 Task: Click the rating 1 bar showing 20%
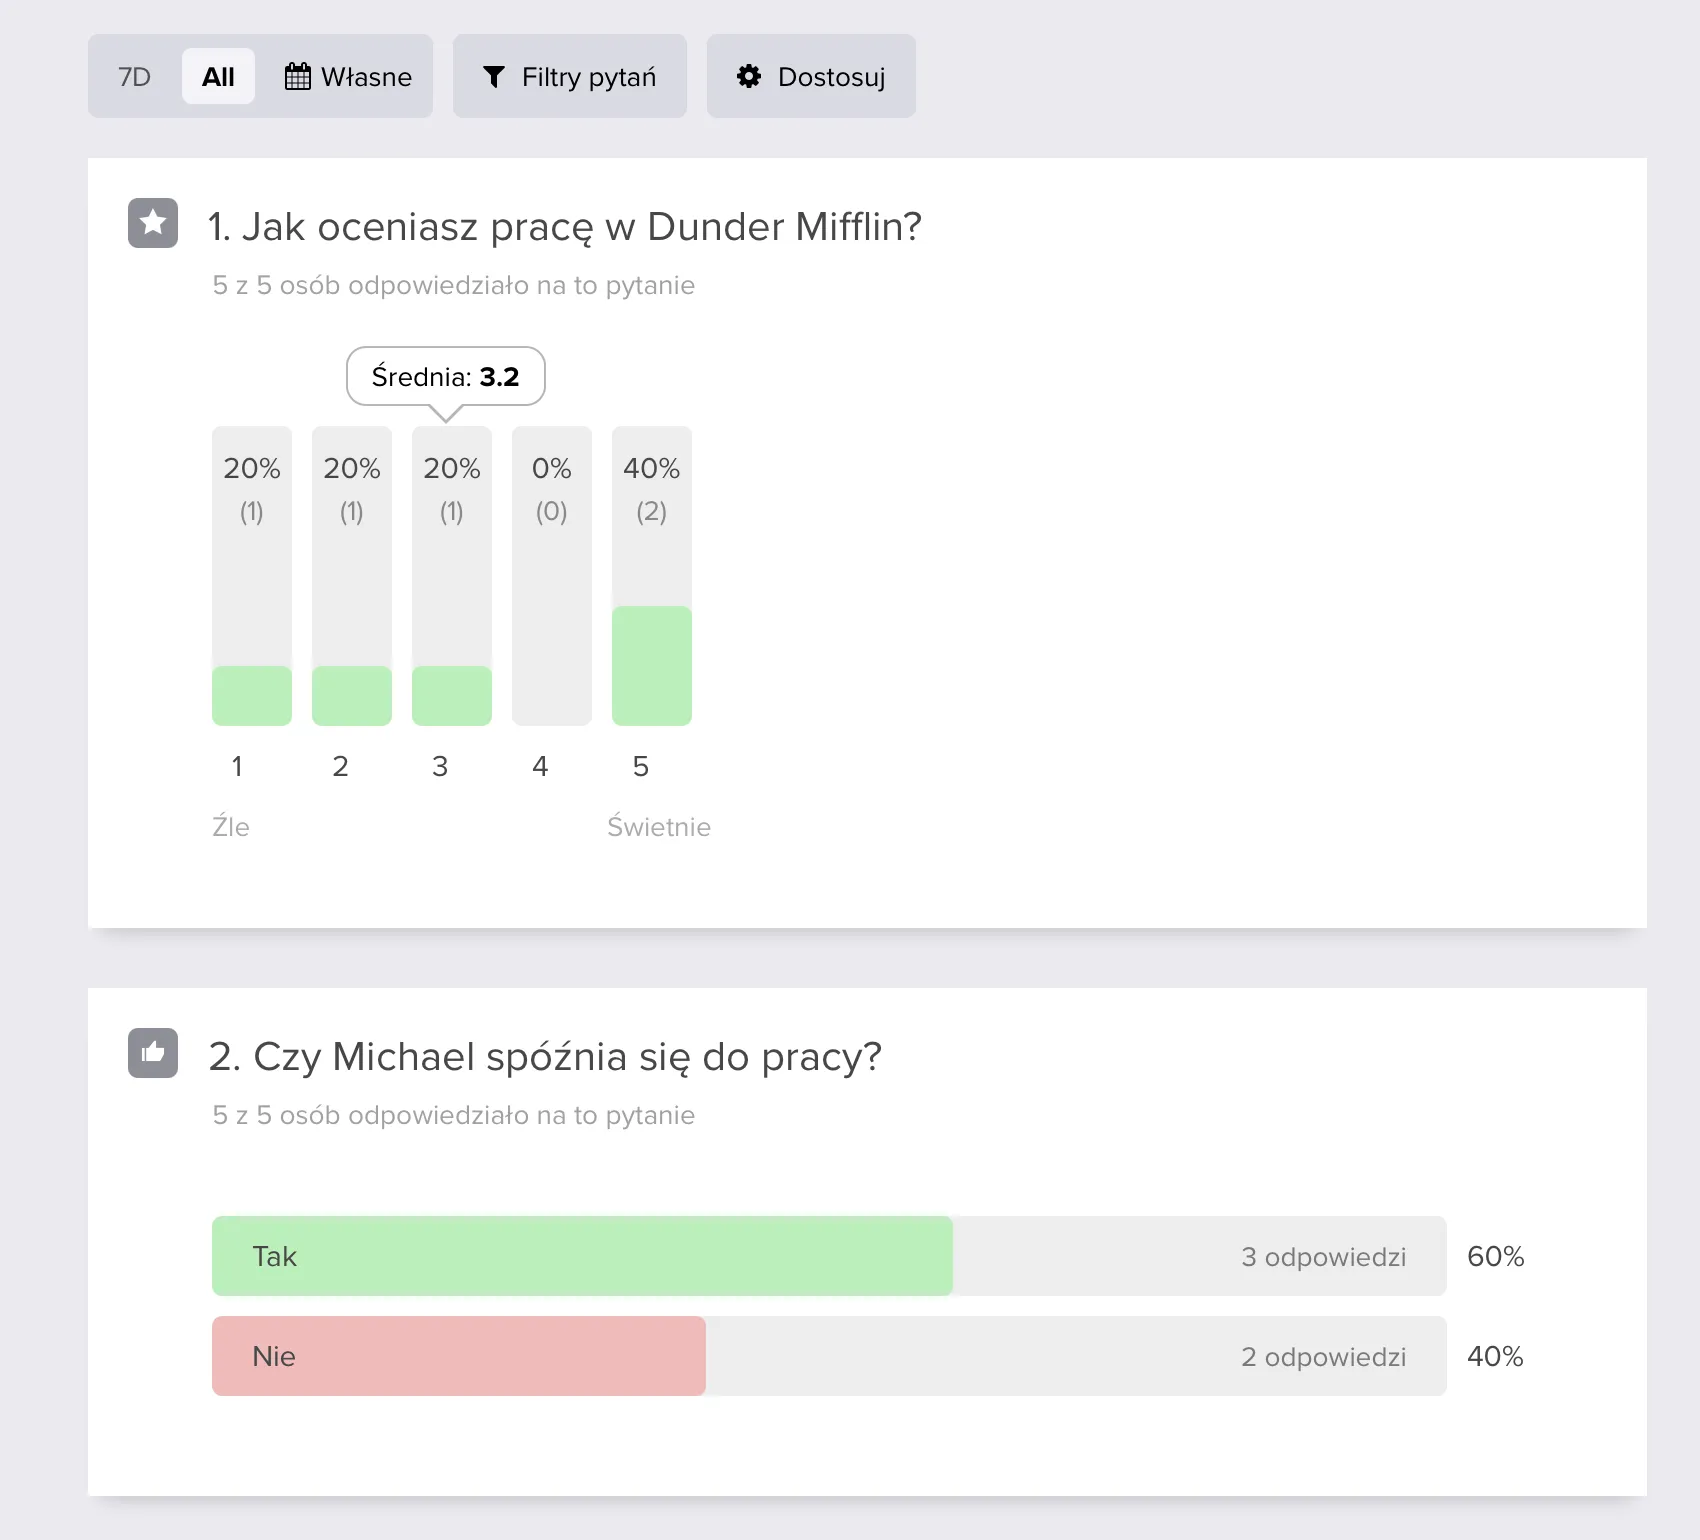(x=252, y=576)
